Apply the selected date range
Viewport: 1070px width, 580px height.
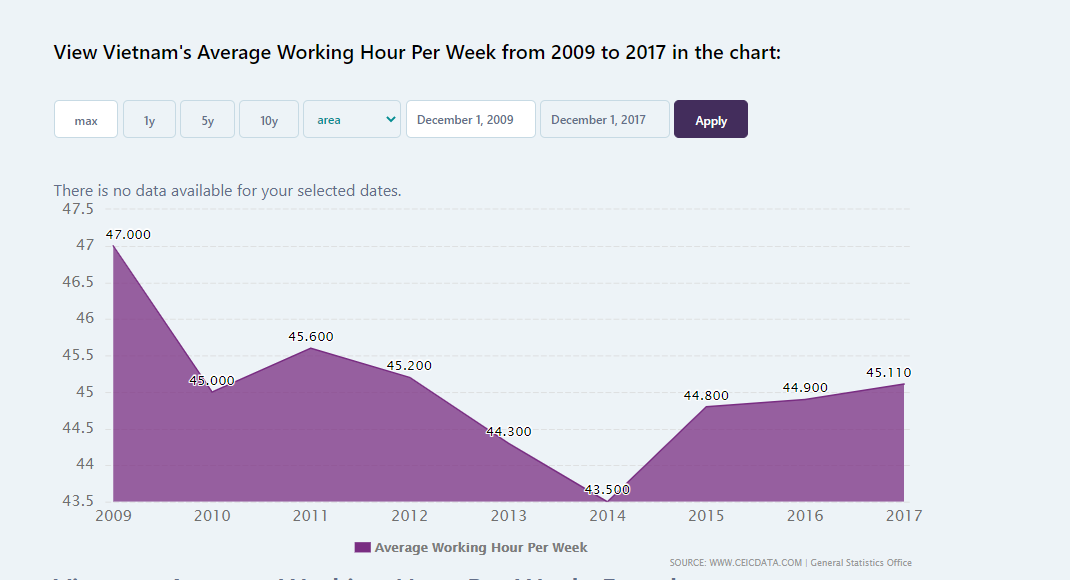(711, 119)
